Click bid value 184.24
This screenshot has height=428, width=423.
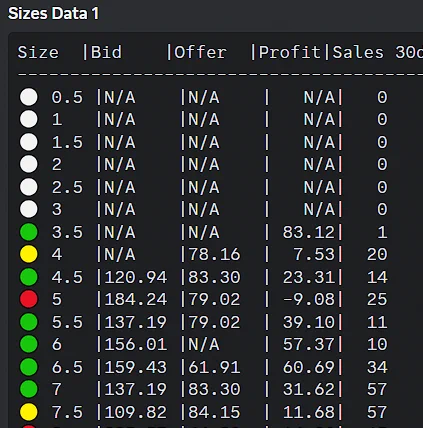tap(135, 299)
